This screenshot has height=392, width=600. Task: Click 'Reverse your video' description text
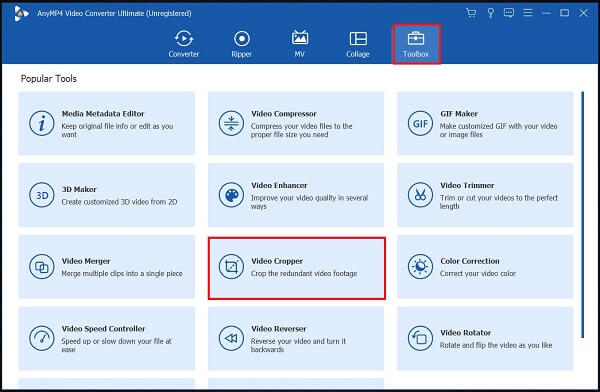tap(298, 345)
